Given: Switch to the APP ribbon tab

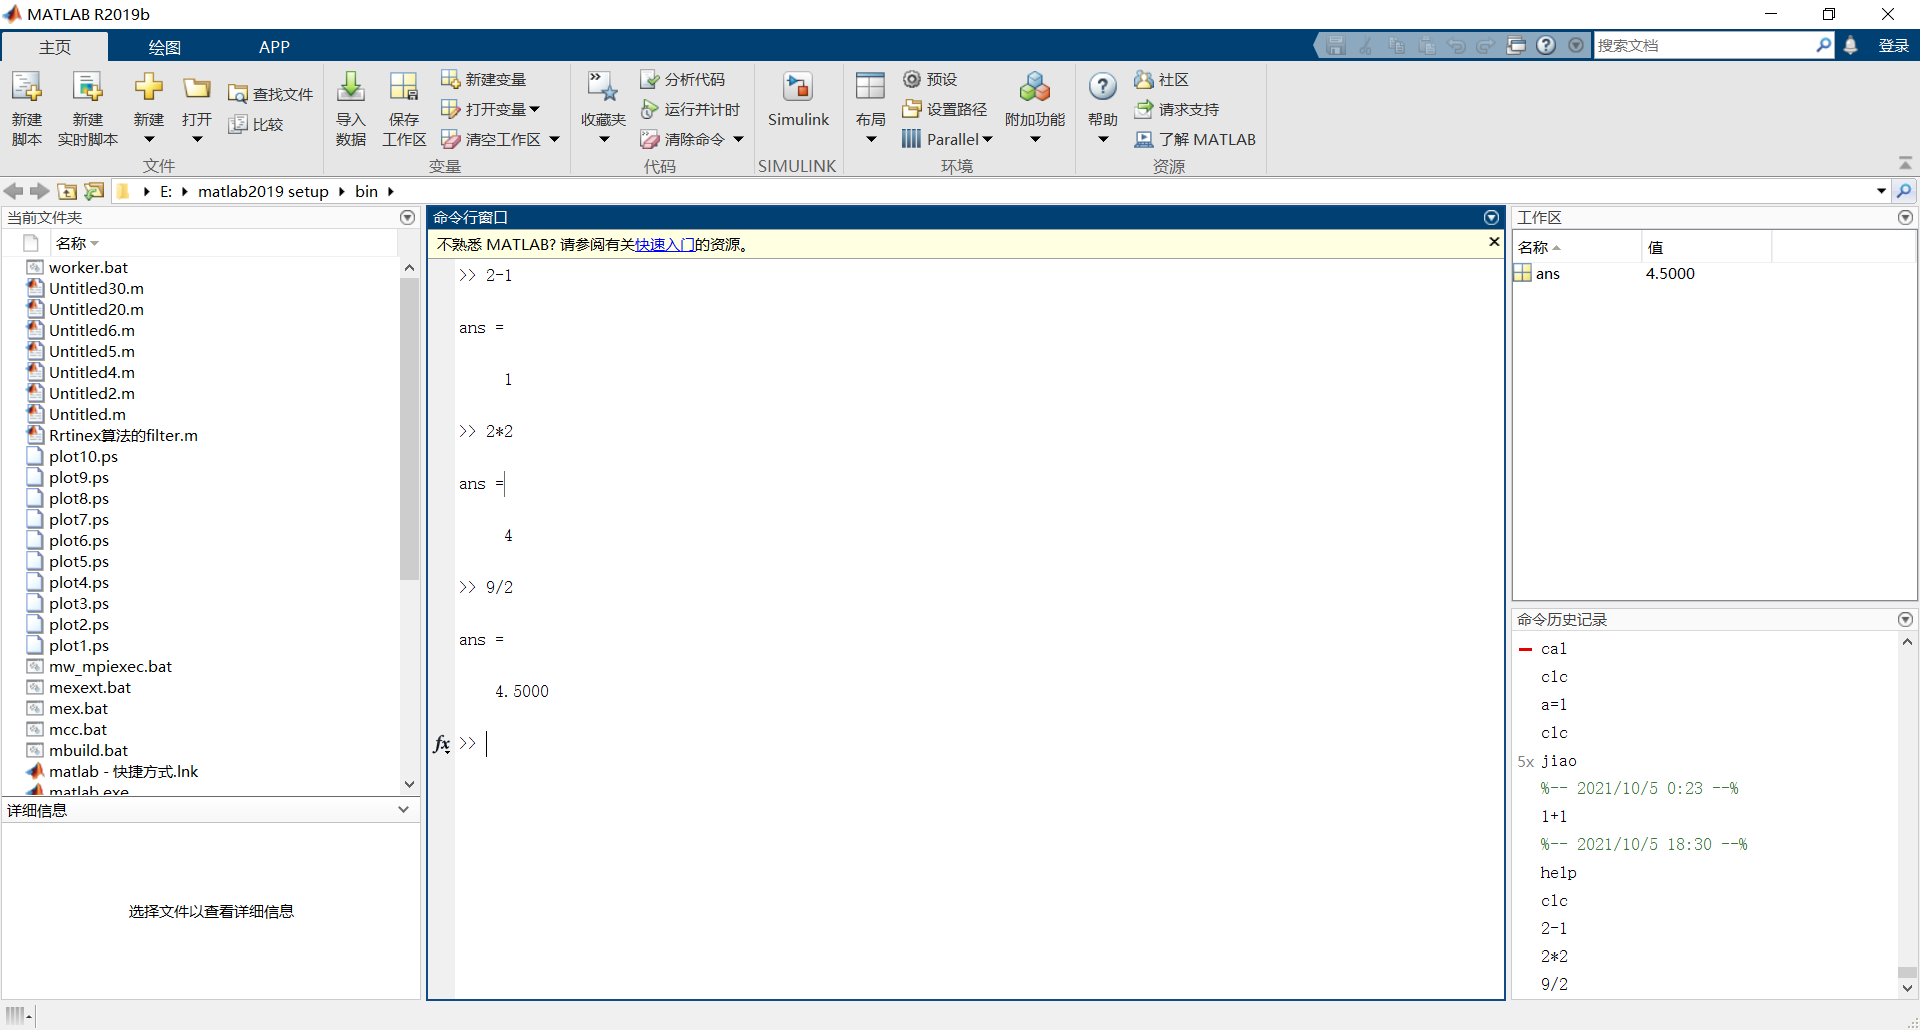Looking at the screenshot, I should (273, 46).
